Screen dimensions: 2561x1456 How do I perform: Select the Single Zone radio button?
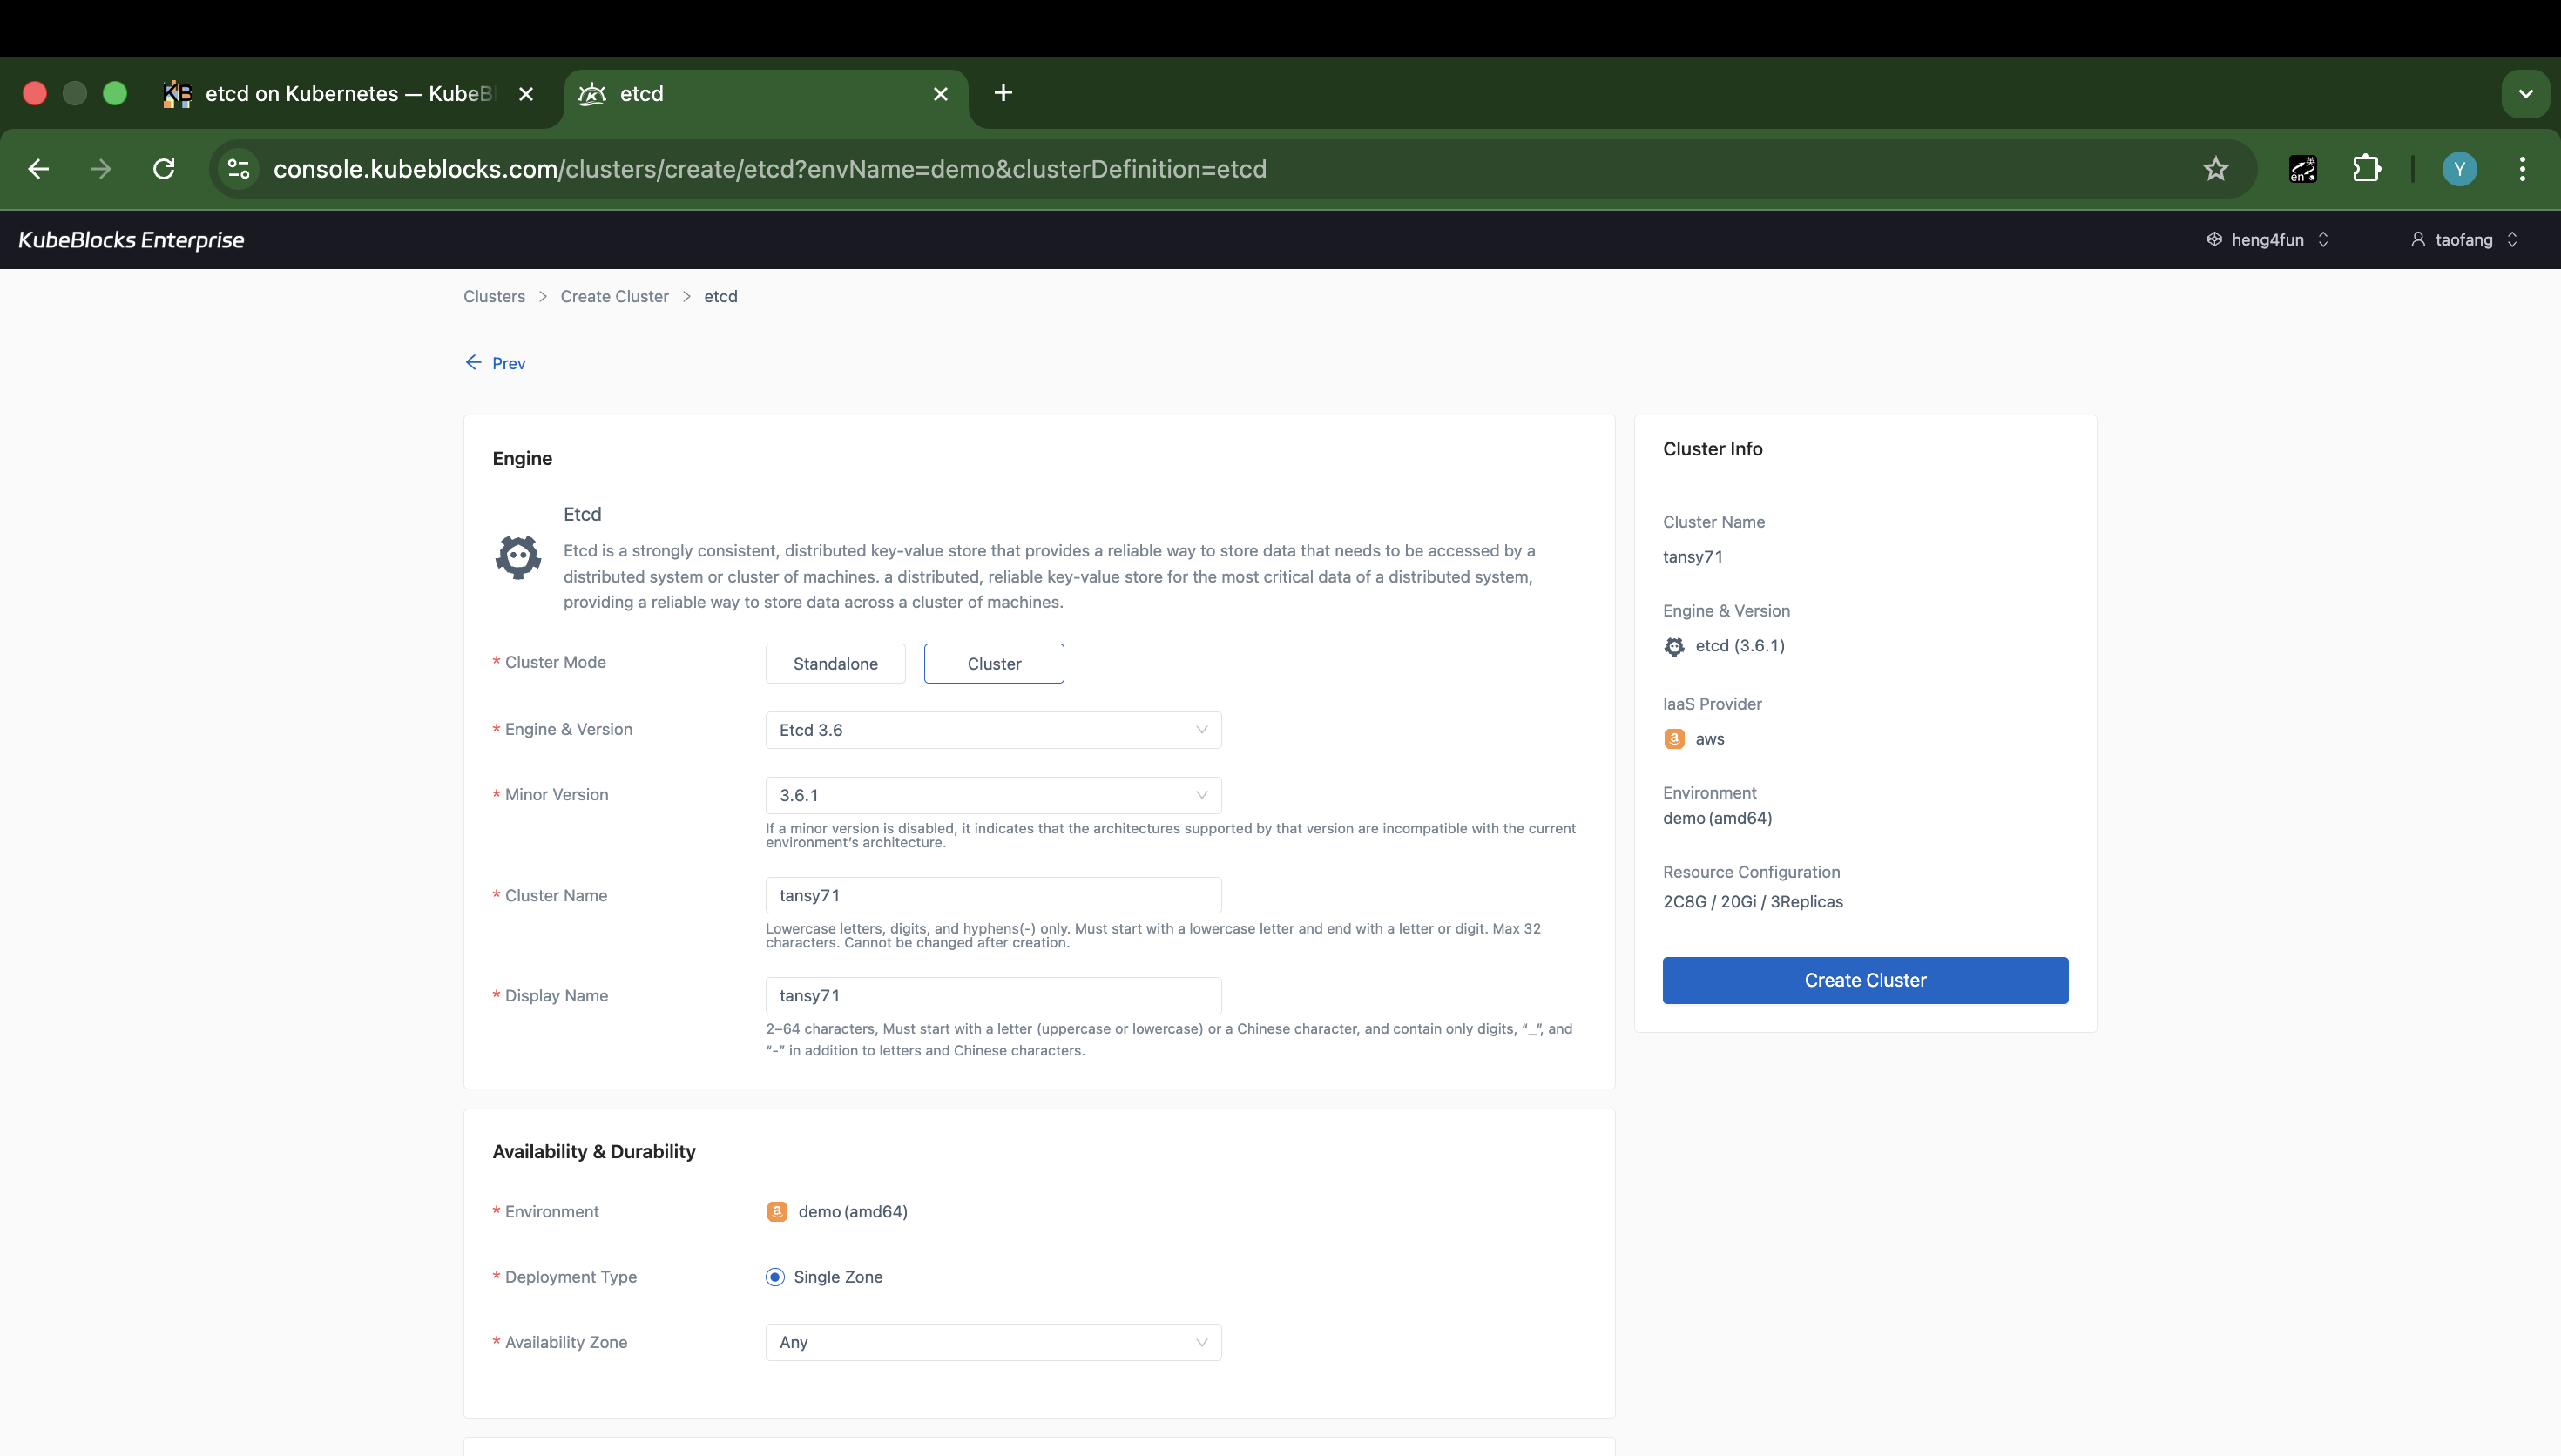click(x=775, y=1277)
